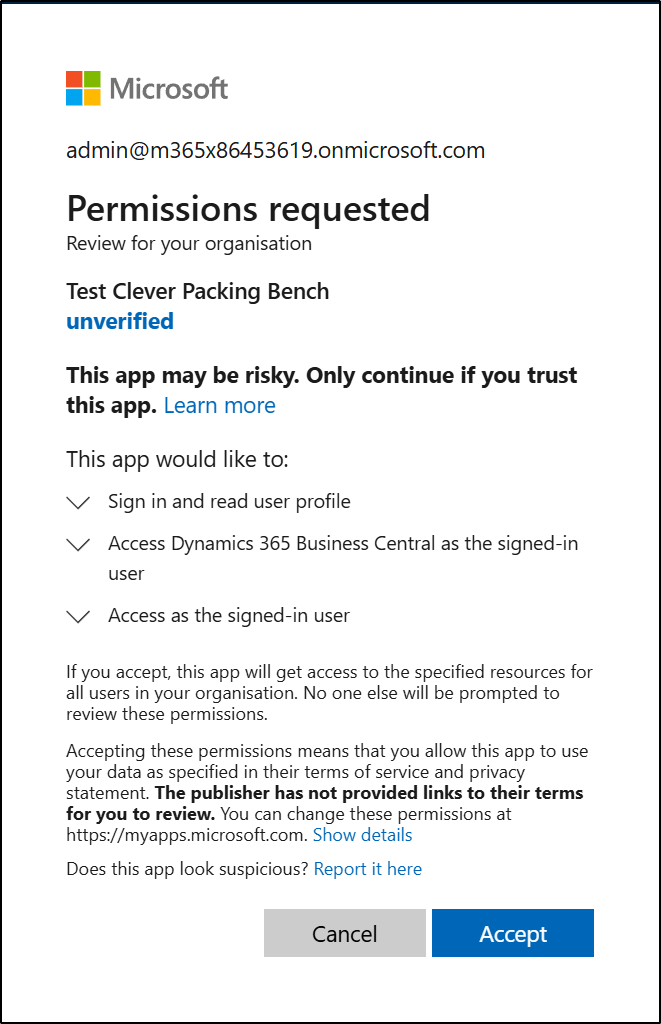Click the Microsoft wordmark text
661x1024 pixels.
(x=169, y=89)
